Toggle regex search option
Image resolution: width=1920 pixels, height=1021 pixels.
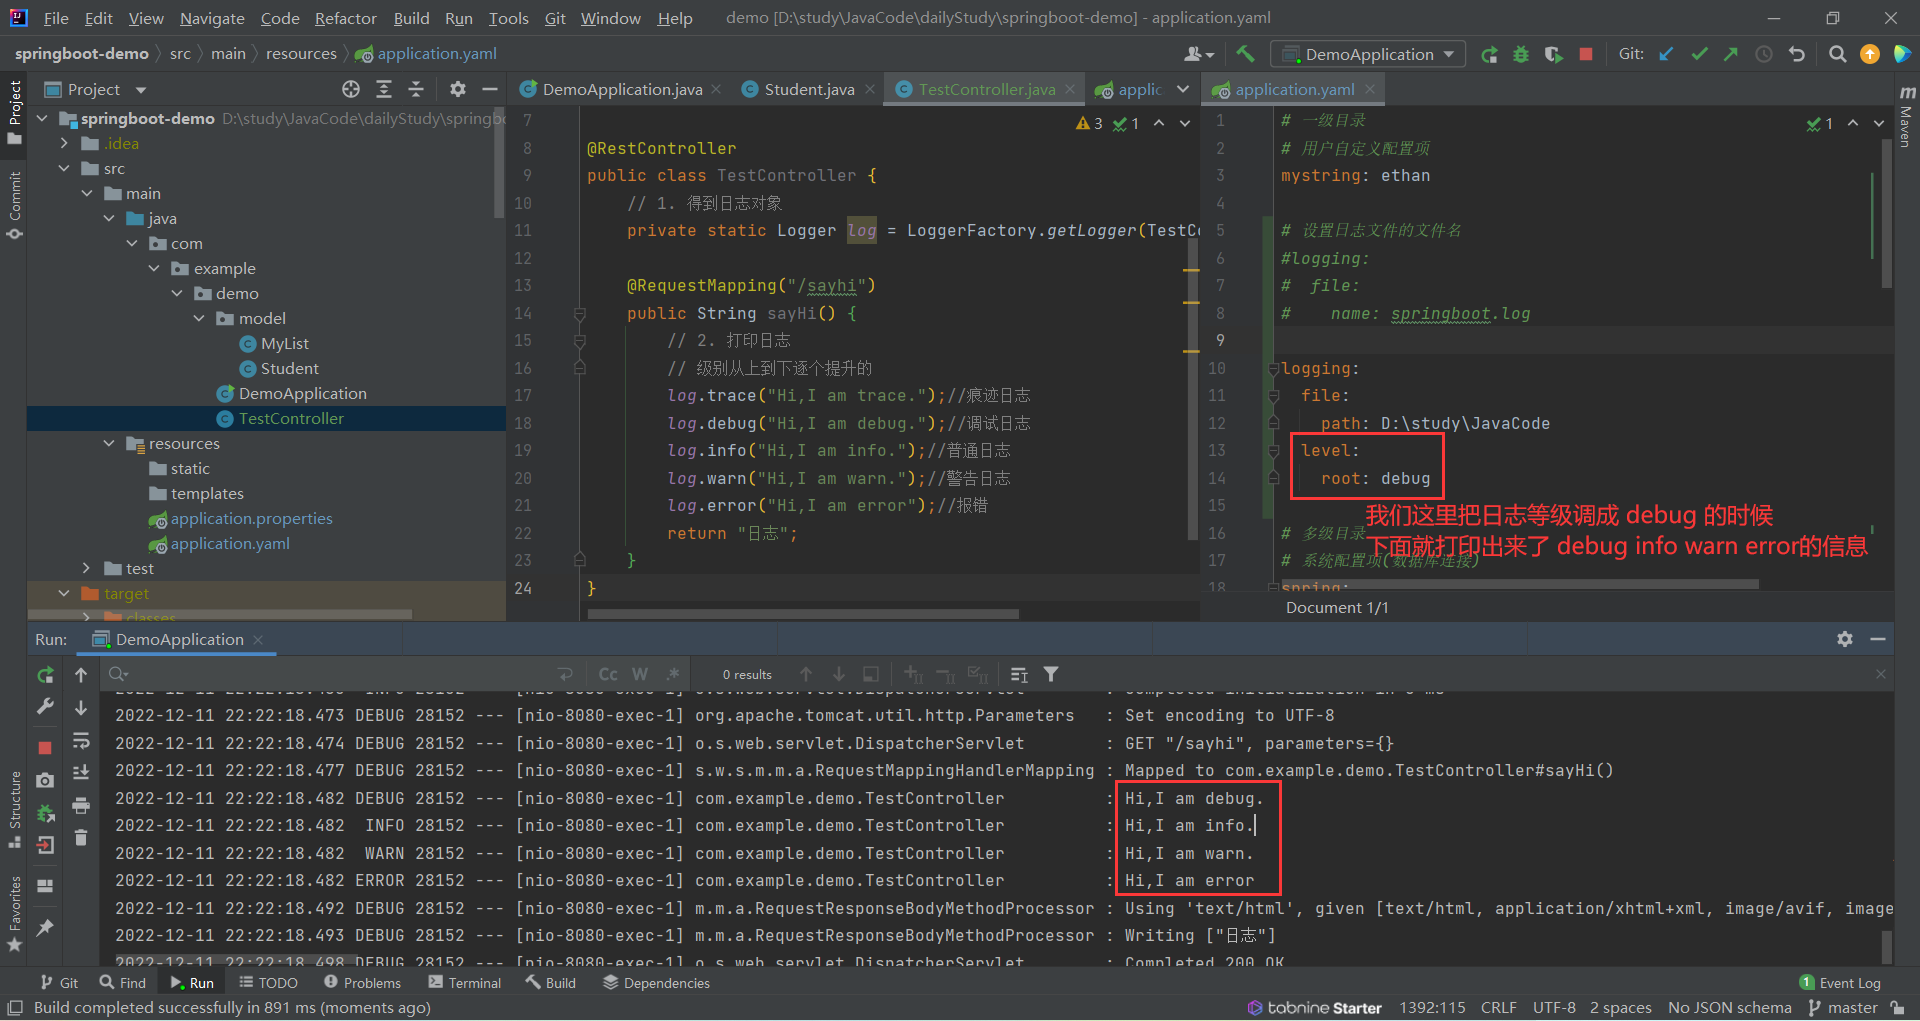pyautogui.click(x=673, y=674)
